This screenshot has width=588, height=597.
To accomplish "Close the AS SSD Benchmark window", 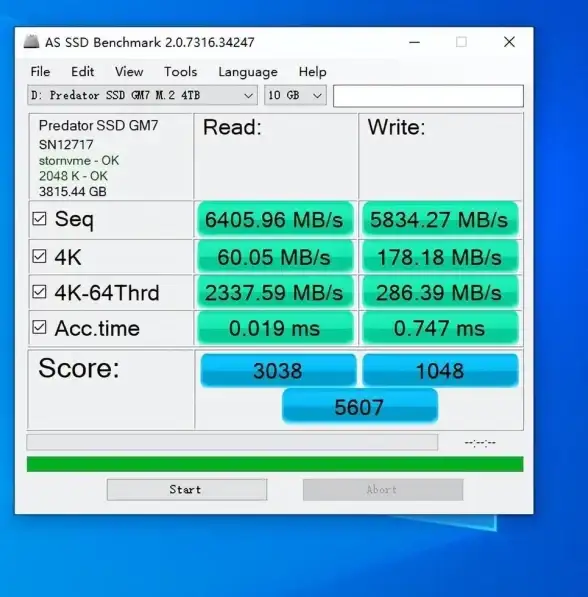I will tap(509, 42).
